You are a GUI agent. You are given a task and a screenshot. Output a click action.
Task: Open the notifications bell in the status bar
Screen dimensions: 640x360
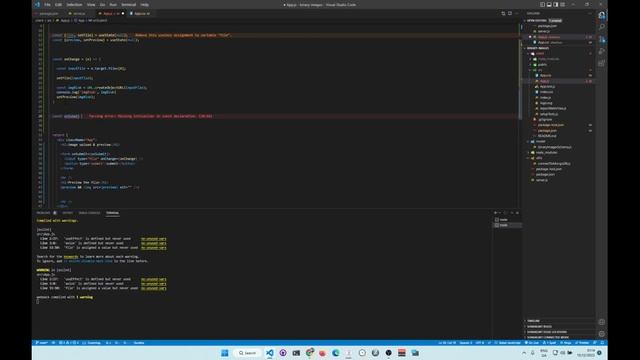point(602,343)
